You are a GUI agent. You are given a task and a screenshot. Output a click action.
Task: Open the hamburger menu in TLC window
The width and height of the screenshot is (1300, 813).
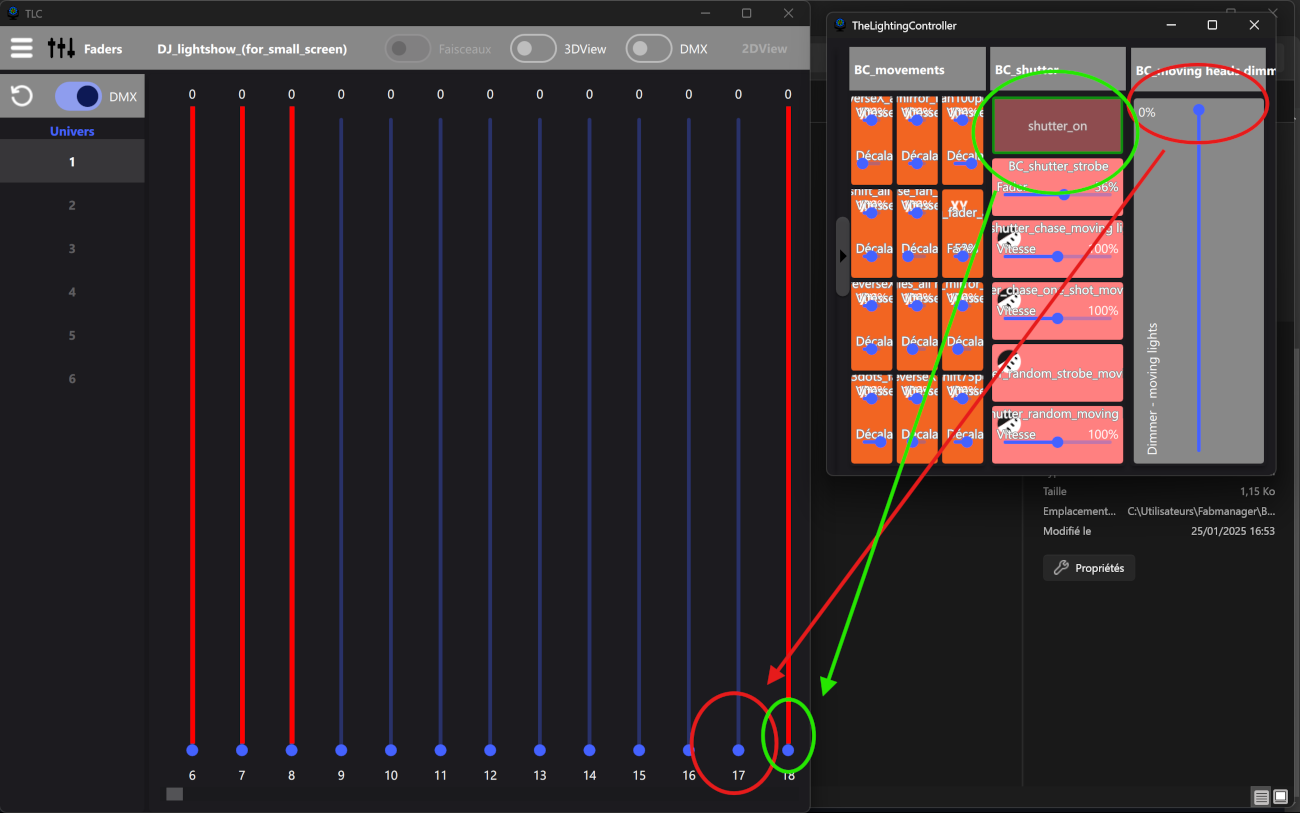pyautogui.click(x=21, y=48)
